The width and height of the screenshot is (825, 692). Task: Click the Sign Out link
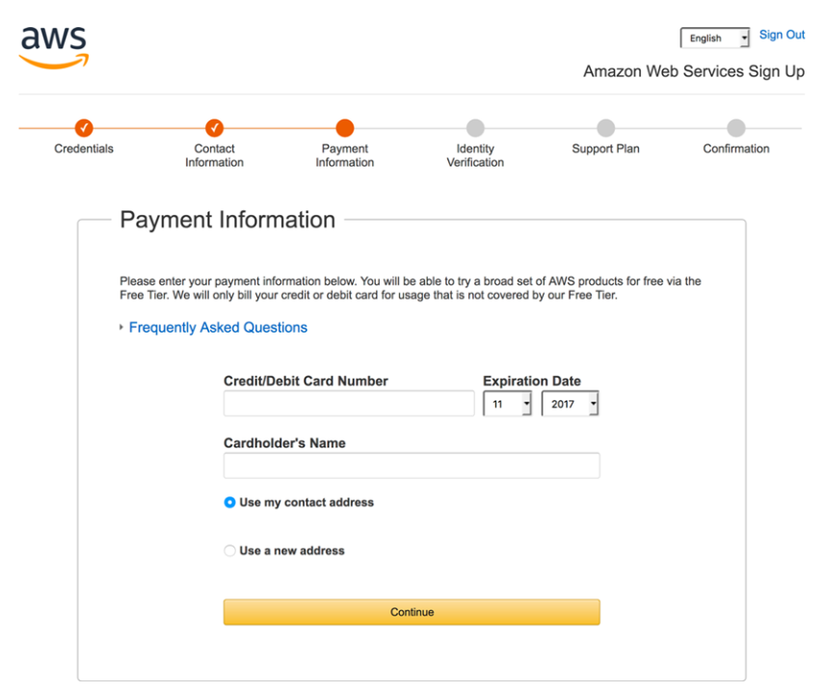[782, 35]
